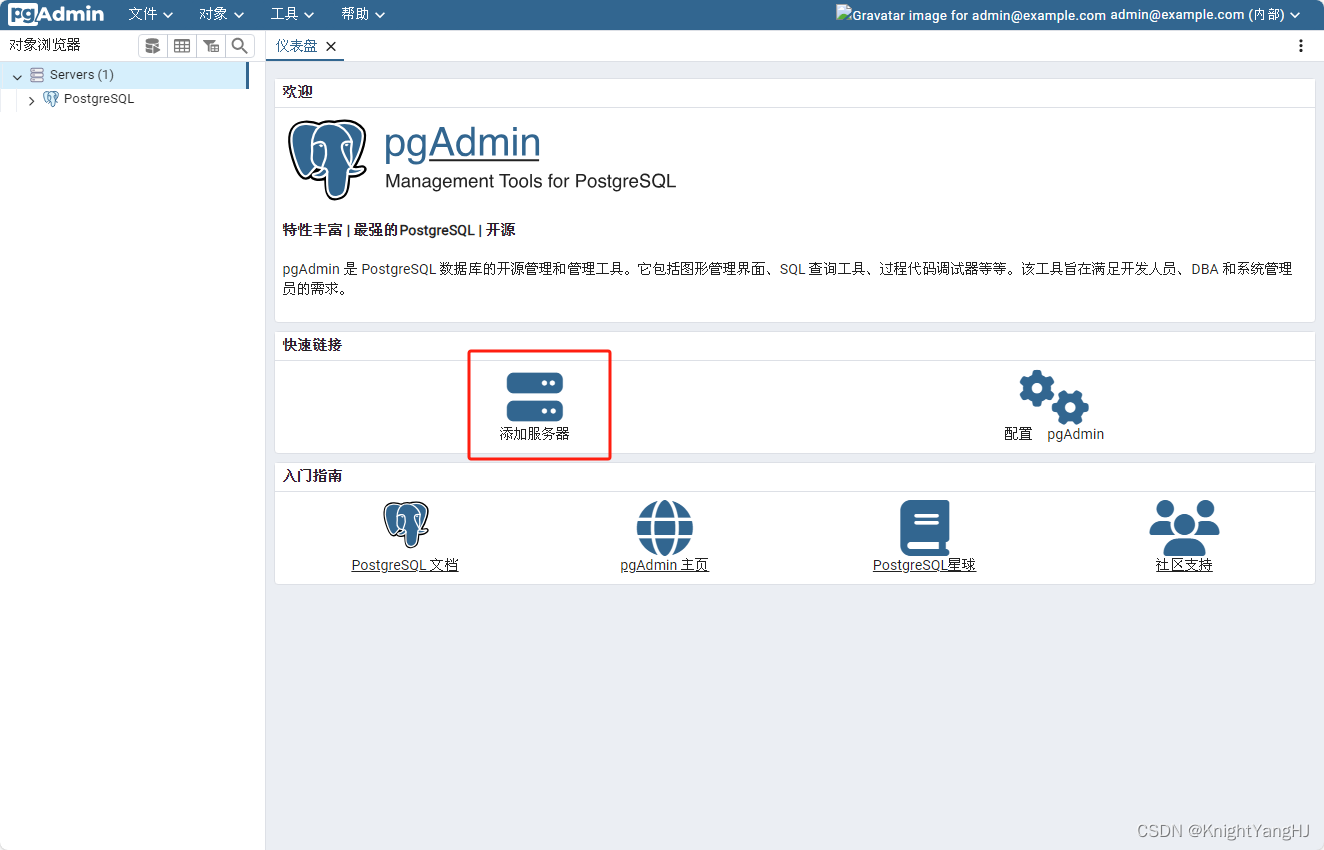Click the PostgreSQL elephant icon in tree
This screenshot has height=850, width=1324.
(x=51, y=99)
